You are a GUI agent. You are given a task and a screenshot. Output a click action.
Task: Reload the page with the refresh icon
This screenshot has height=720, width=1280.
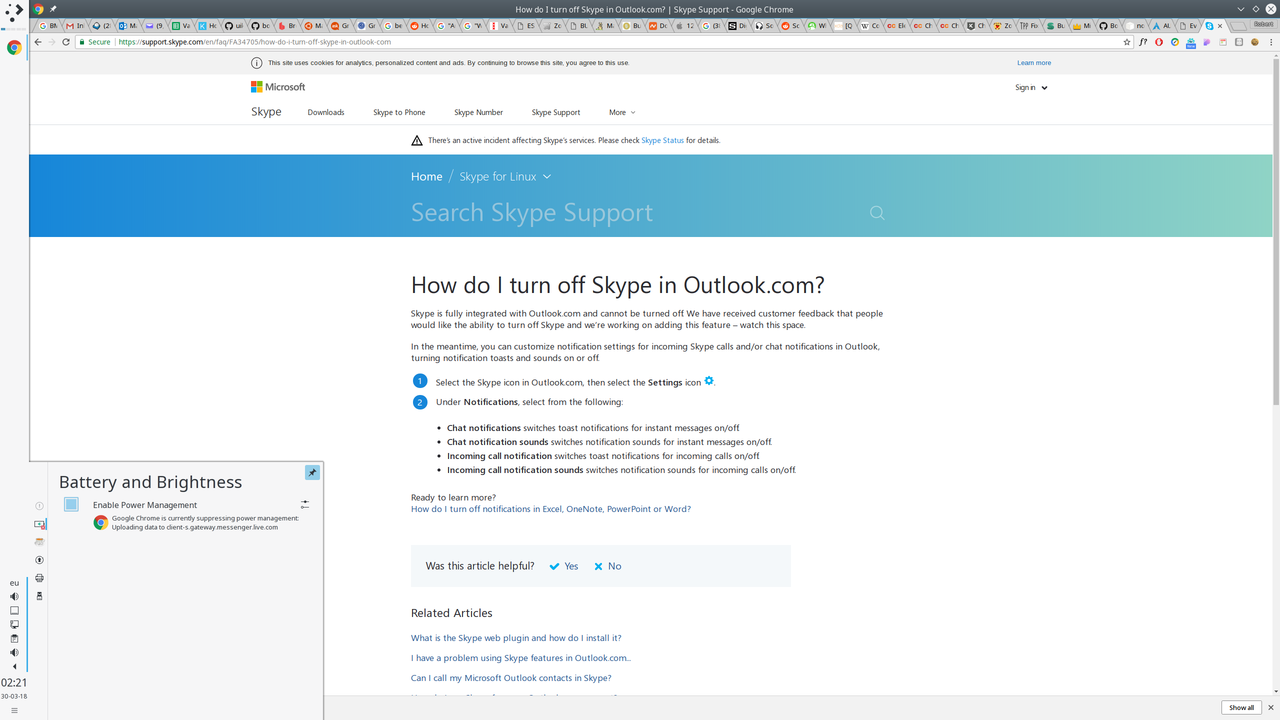click(x=66, y=42)
